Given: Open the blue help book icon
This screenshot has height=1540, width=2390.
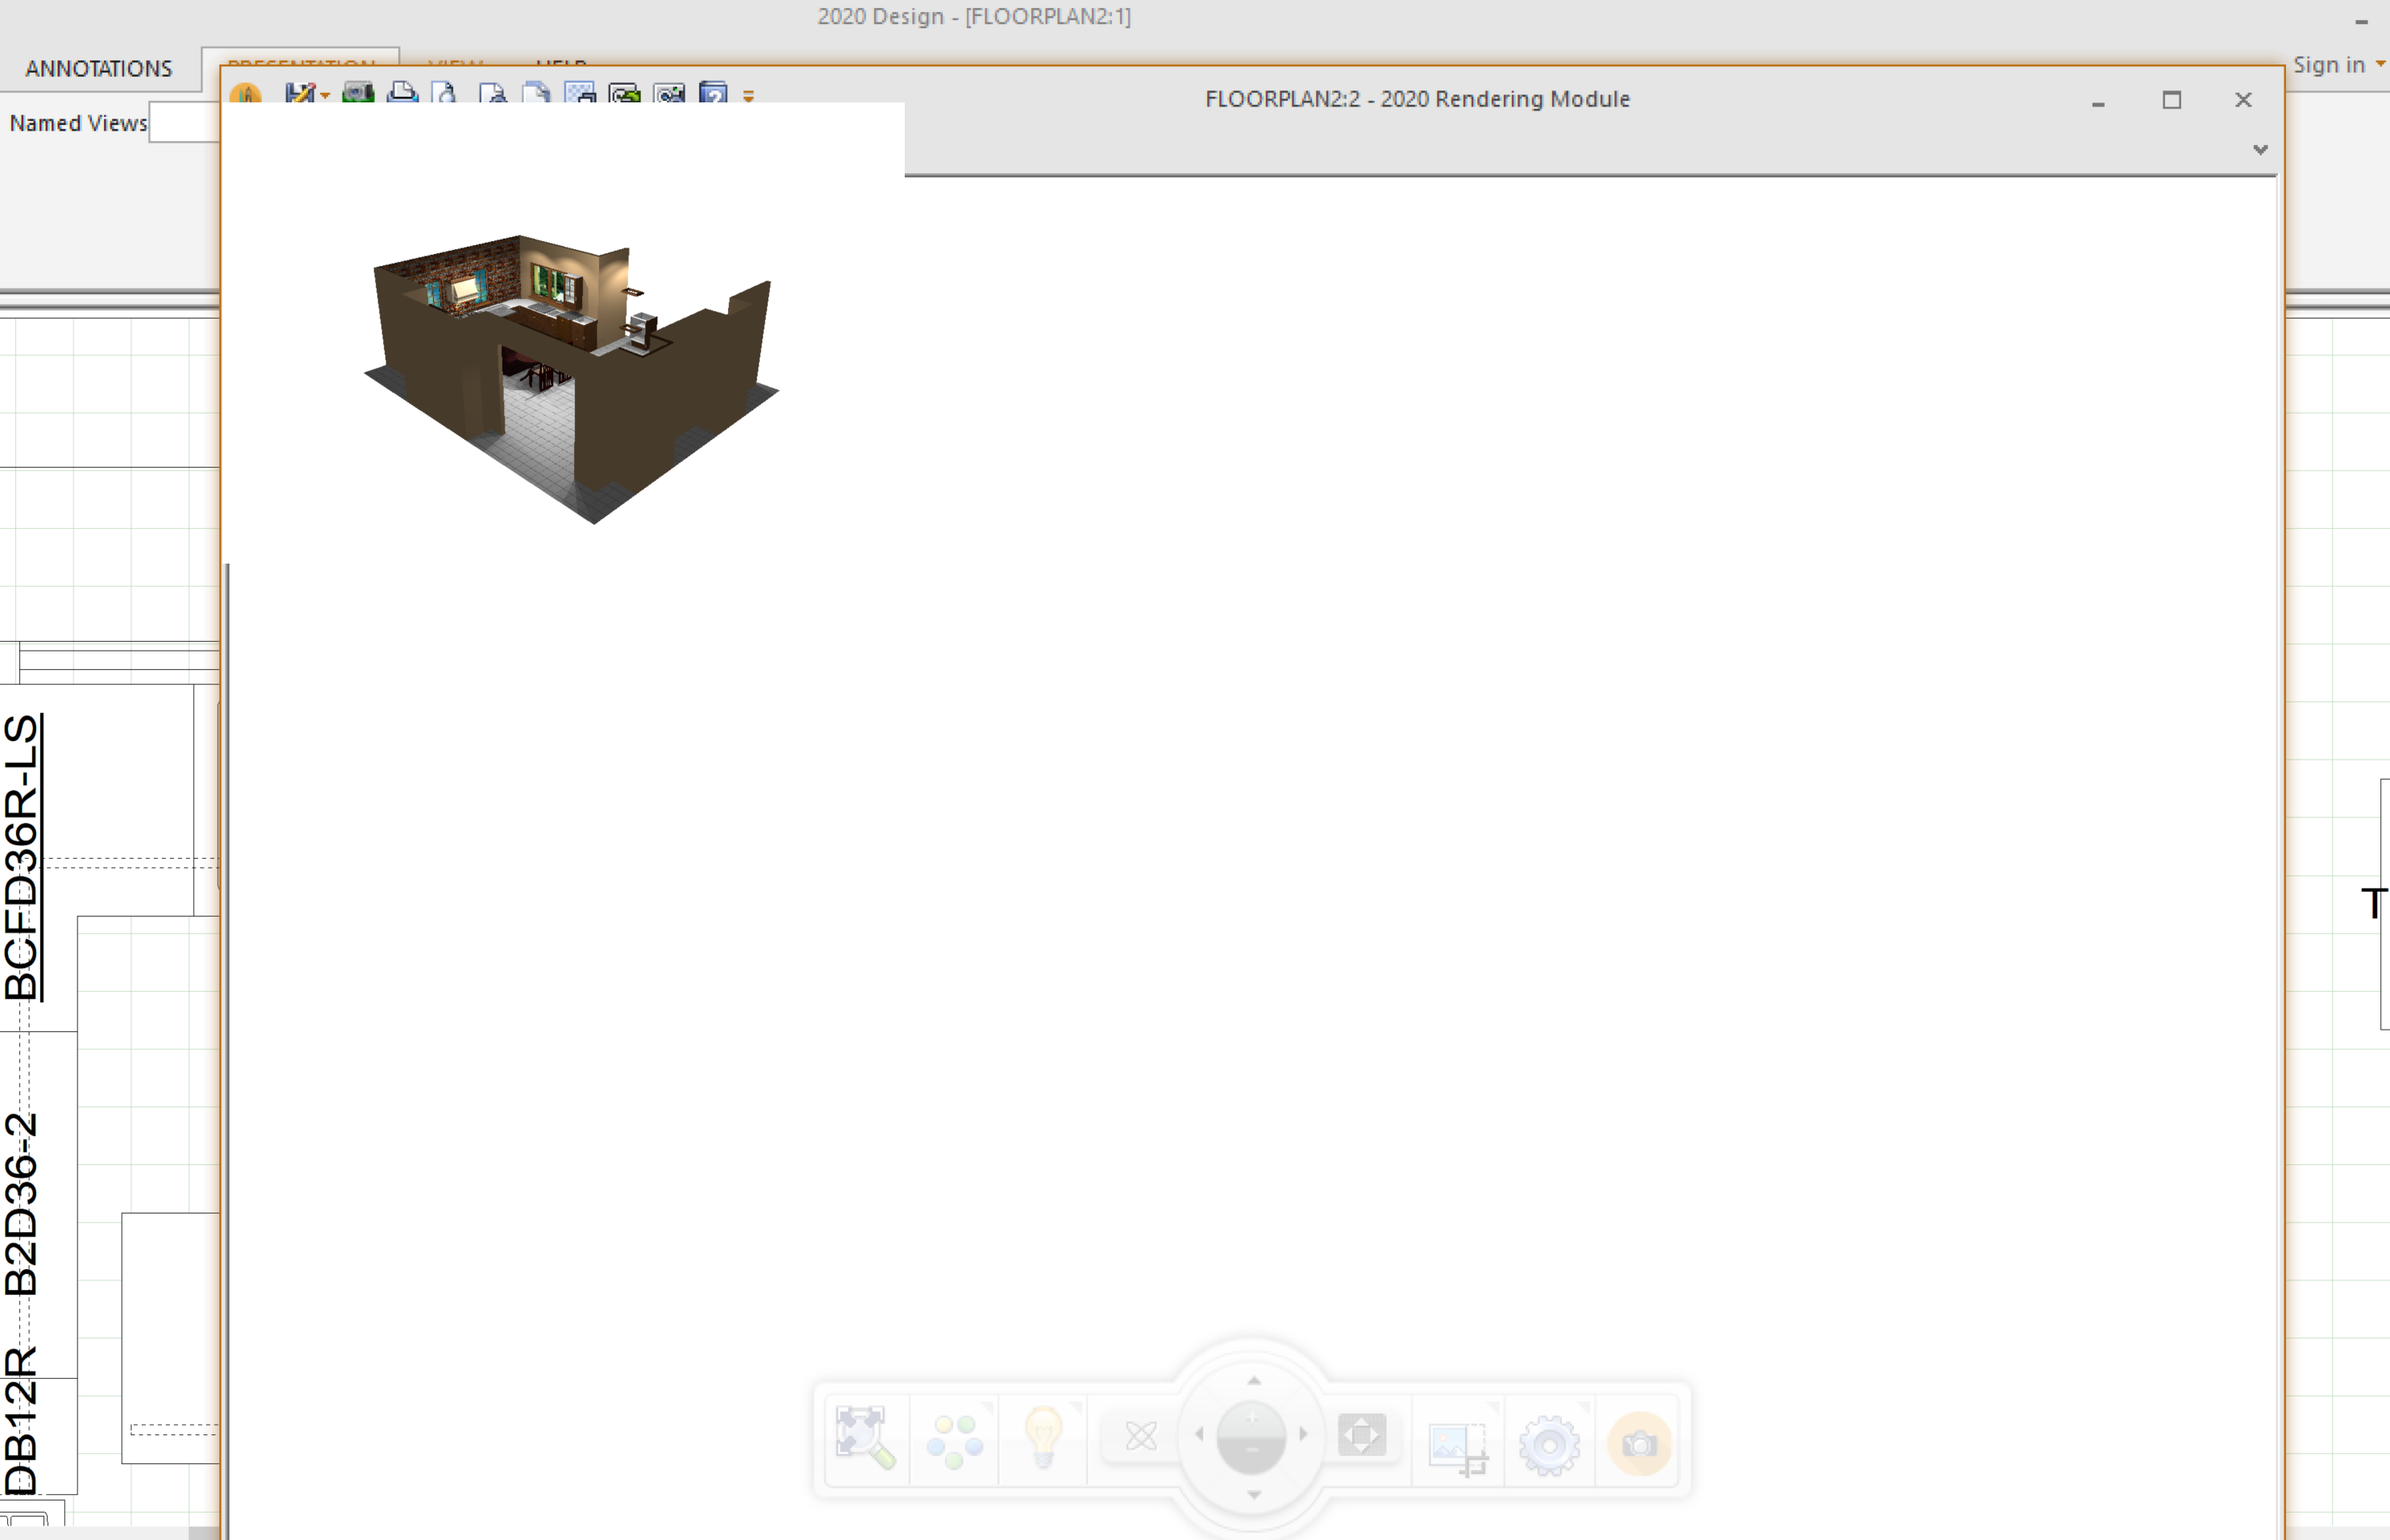Looking at the screenshot, I should point(713,93).
